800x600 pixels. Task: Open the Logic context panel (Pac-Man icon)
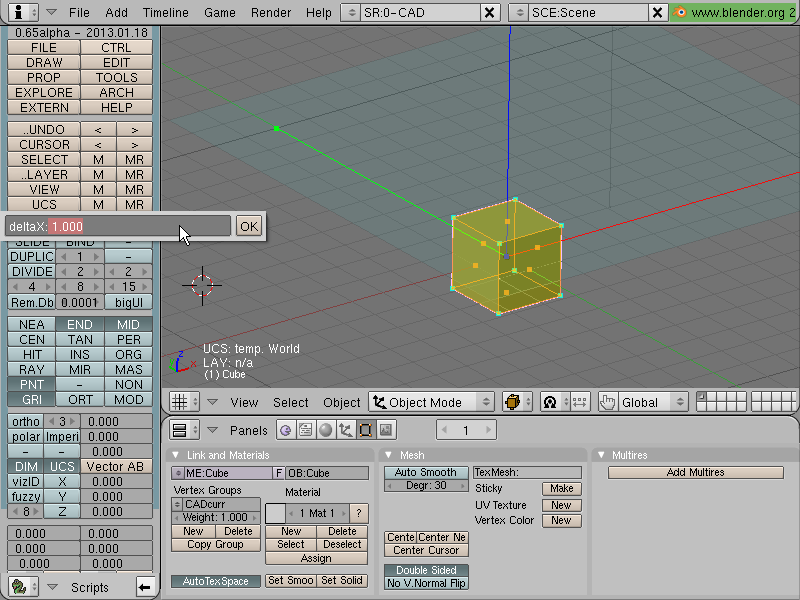[286, 430]
